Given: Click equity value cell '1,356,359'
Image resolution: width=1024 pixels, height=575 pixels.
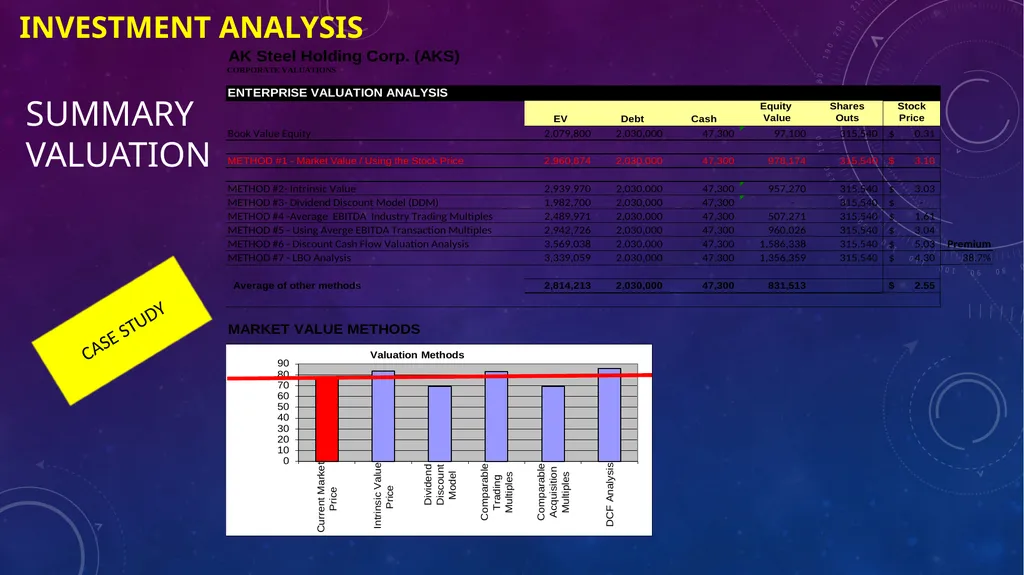Looking at the screenshot, I should click(x=783, y=257).
